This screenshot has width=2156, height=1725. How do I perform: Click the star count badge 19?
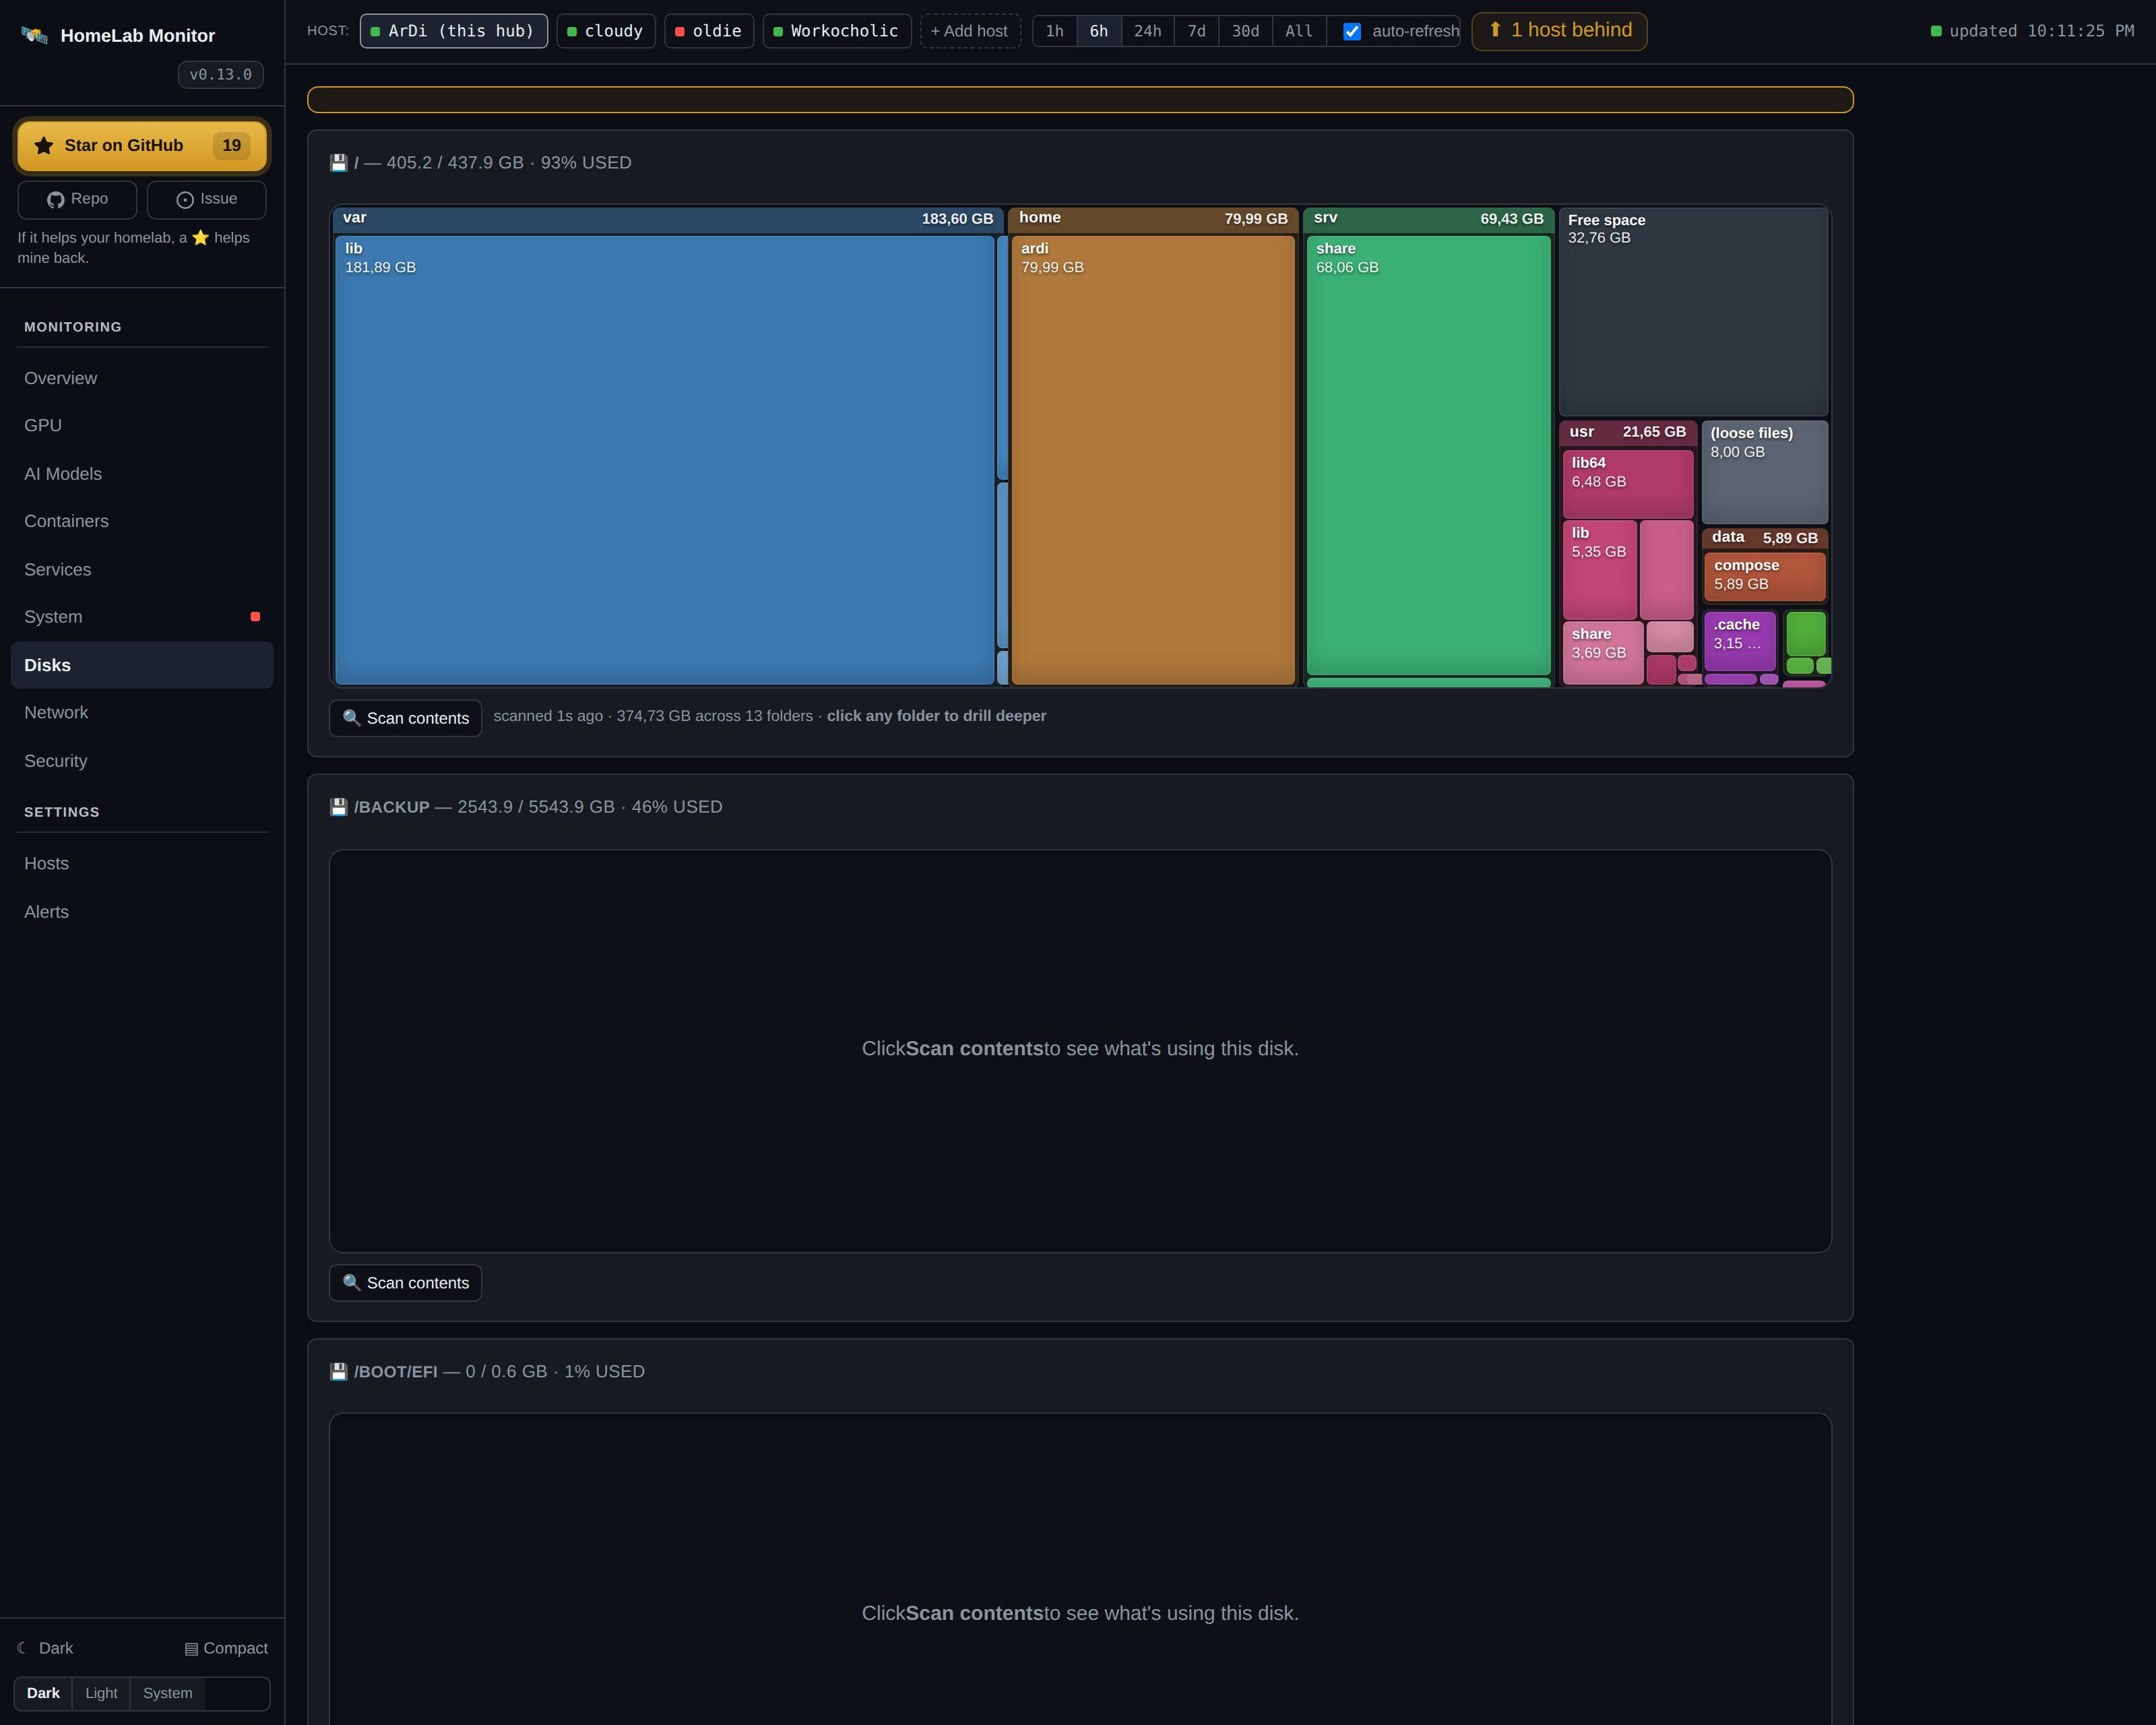[232, 146]
